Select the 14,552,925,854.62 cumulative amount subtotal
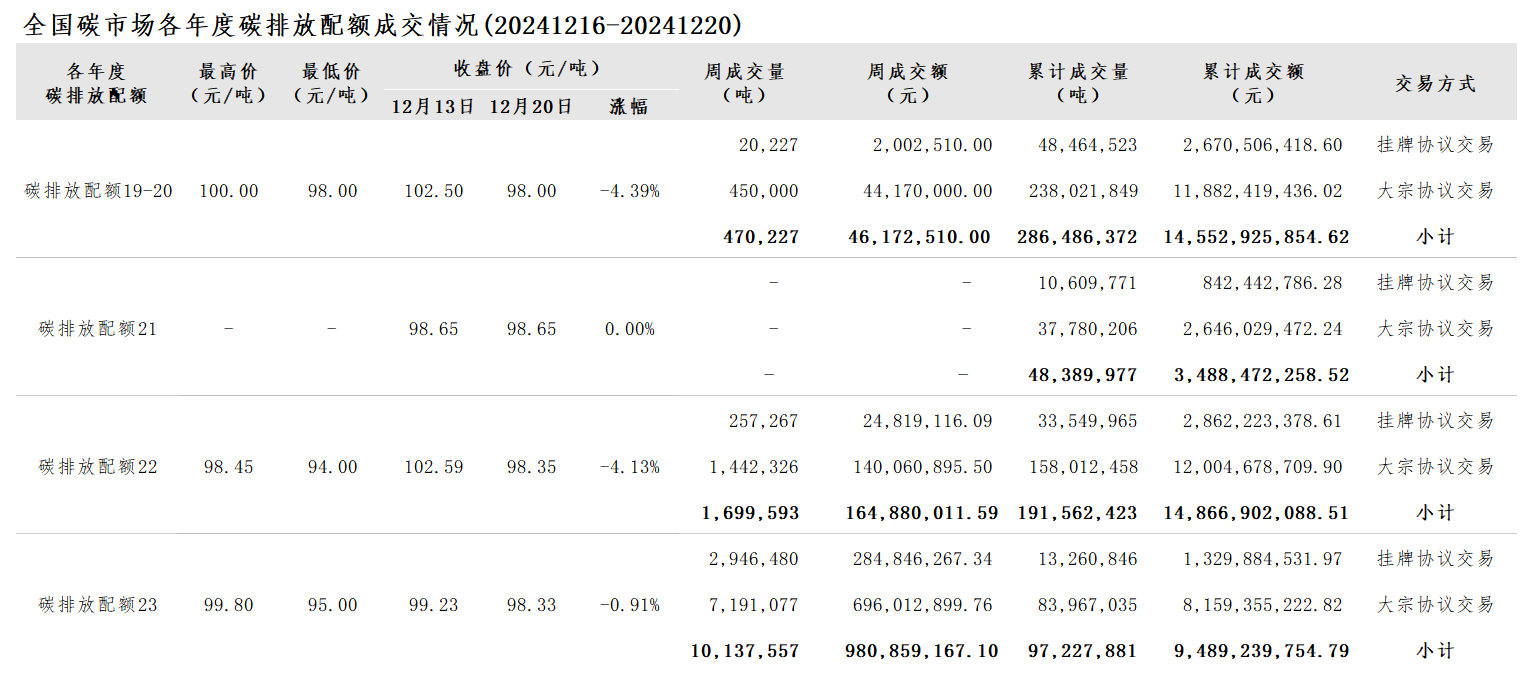Viewport: 1534px width, 675px height. [x=1256, y=237]
